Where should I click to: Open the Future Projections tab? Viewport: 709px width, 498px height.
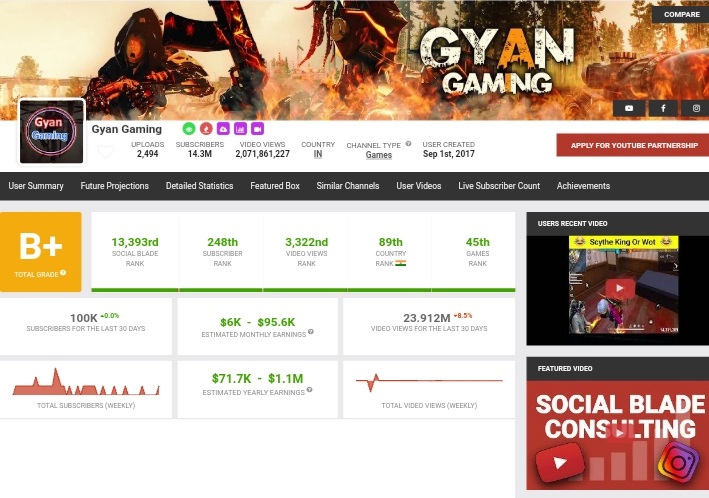[x=114, y=186]
